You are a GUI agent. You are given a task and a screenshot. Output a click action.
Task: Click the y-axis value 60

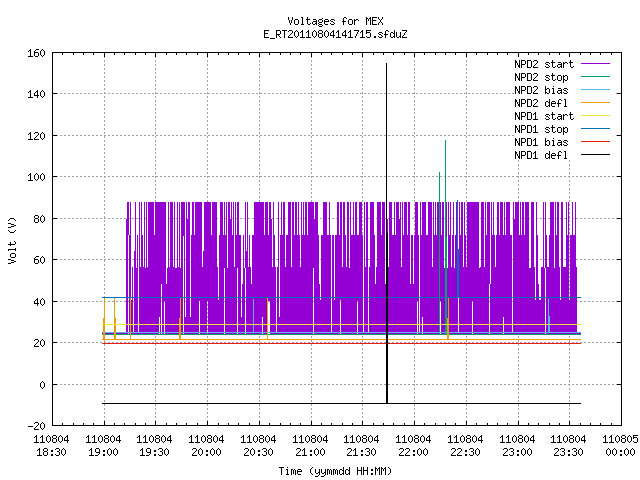(39, 260)
